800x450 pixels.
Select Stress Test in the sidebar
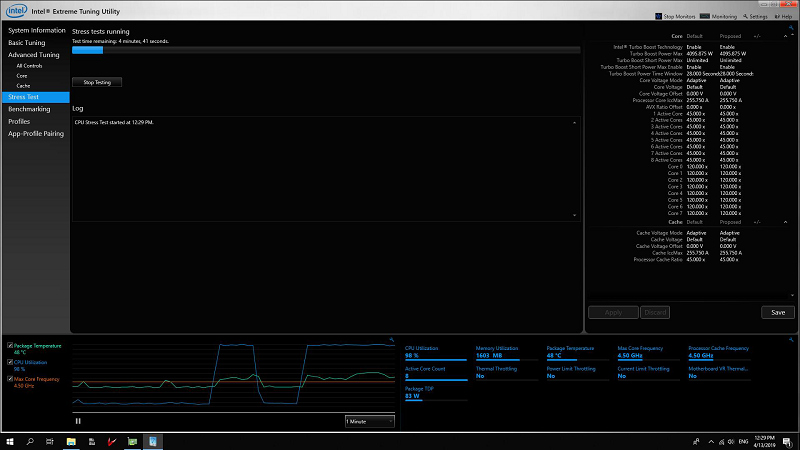tap(36, 97)
